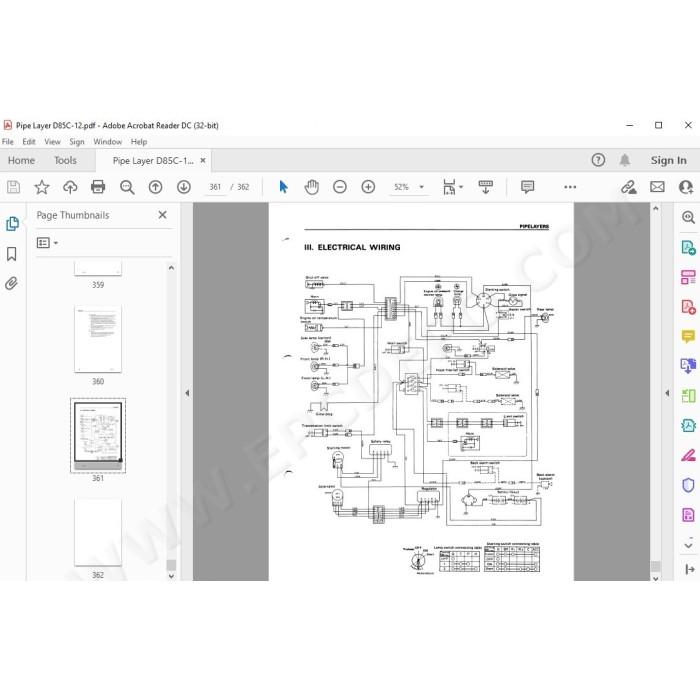Open Protect shield tool in right pane
Viewport: 700px width, 700px height.
tap(688, 485)
